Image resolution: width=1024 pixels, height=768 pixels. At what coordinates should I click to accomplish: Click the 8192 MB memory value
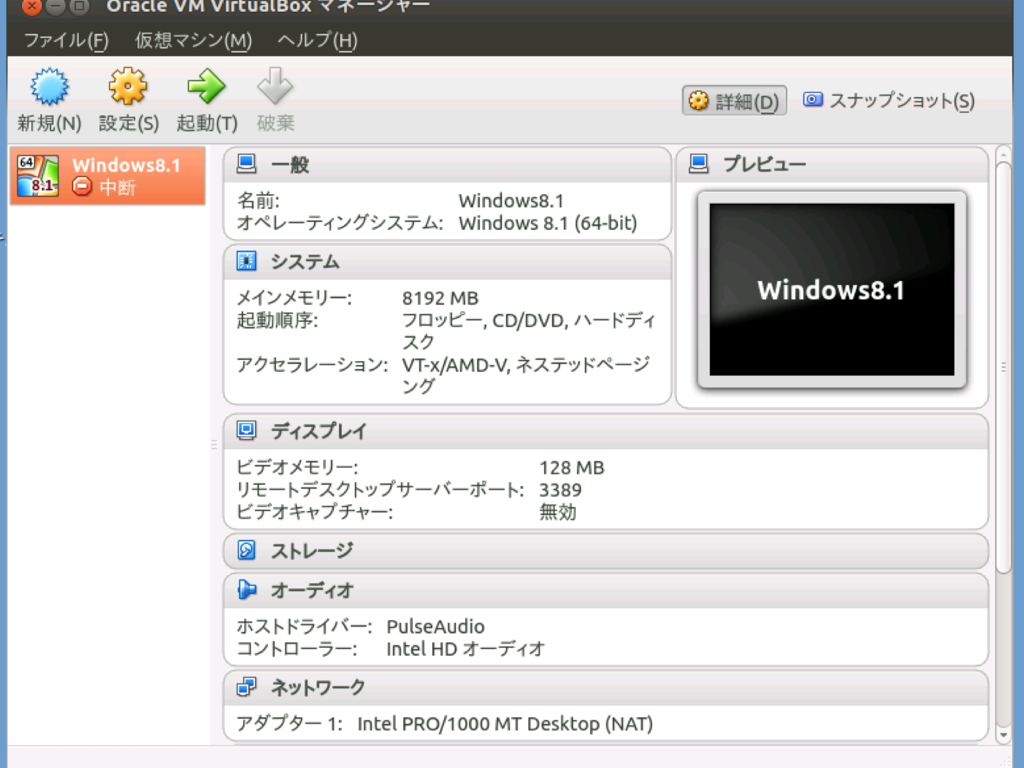coord(440,298)
